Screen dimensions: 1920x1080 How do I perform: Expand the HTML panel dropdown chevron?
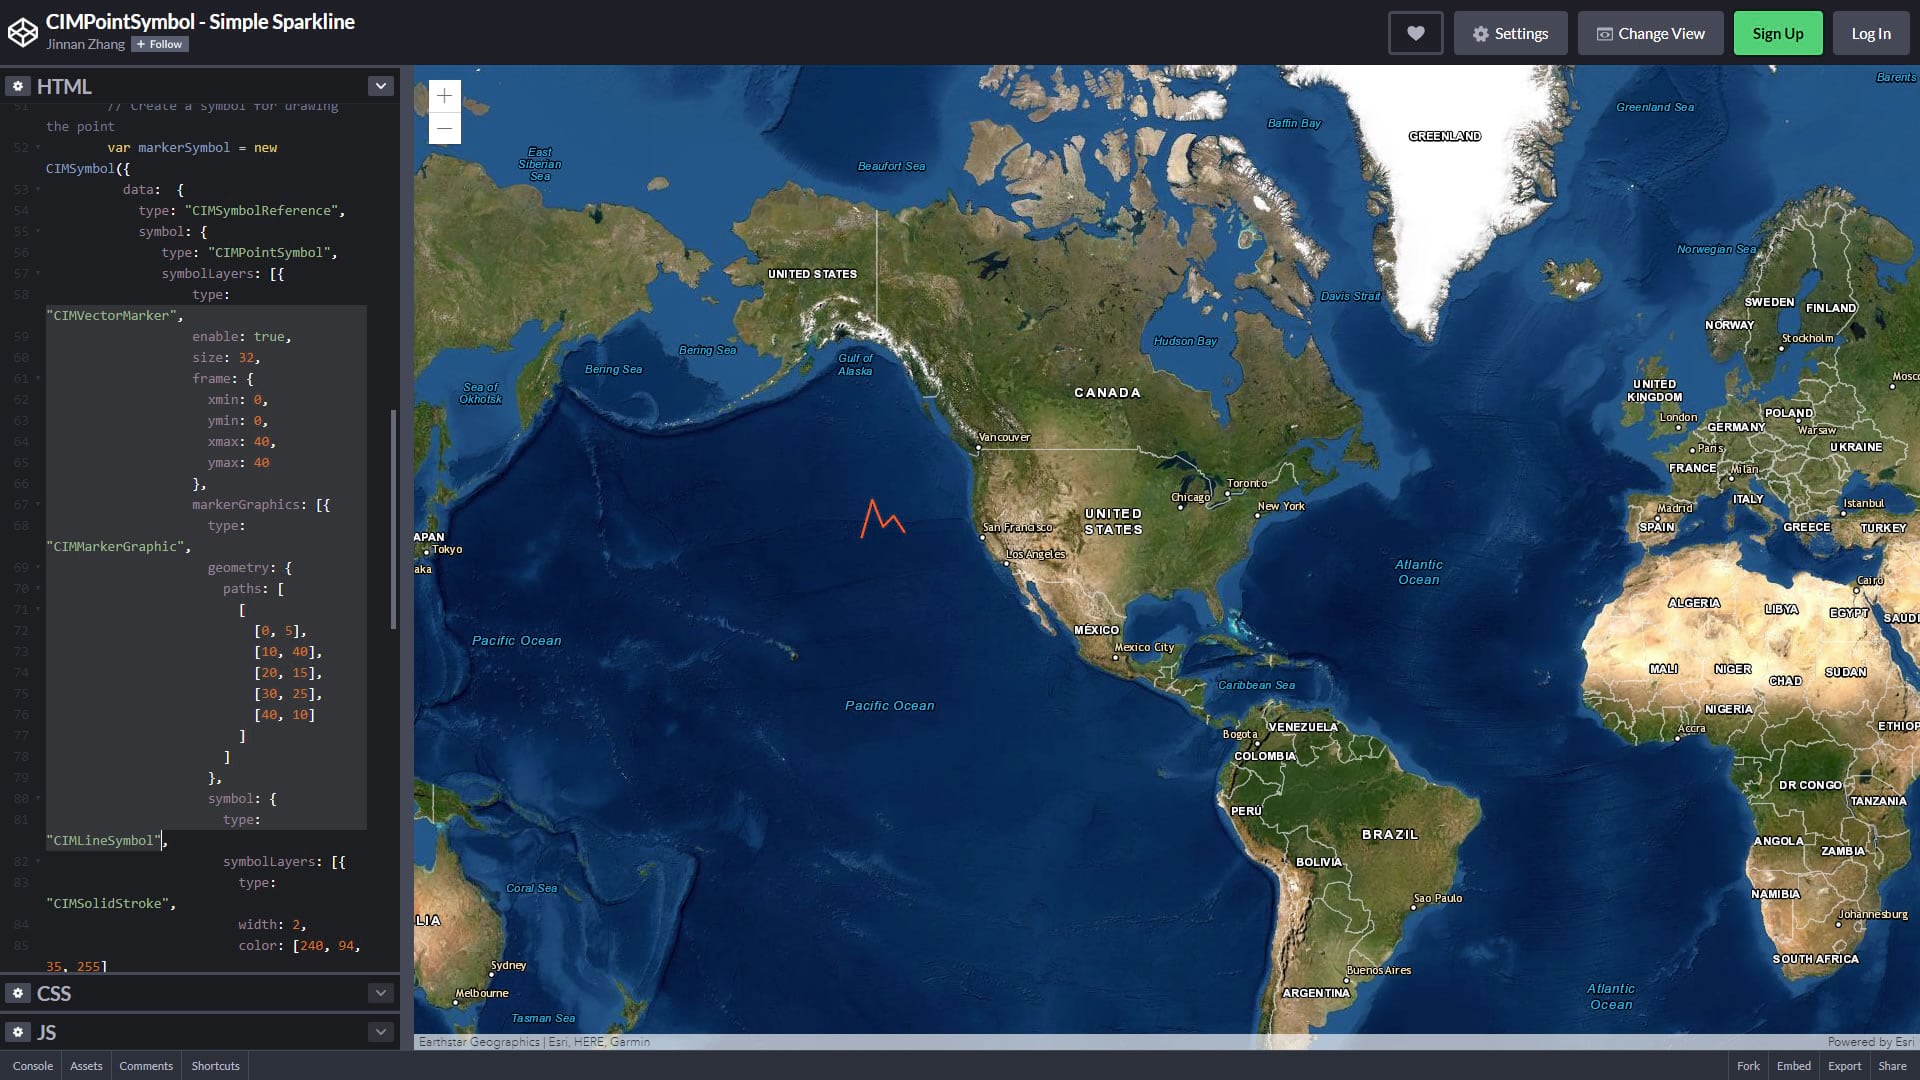click(381, 86)
